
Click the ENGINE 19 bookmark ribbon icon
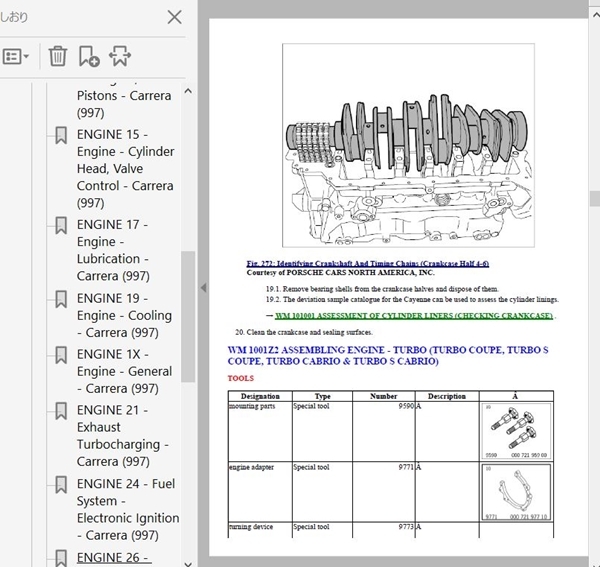pyautogui.click(x=61, y=299)
